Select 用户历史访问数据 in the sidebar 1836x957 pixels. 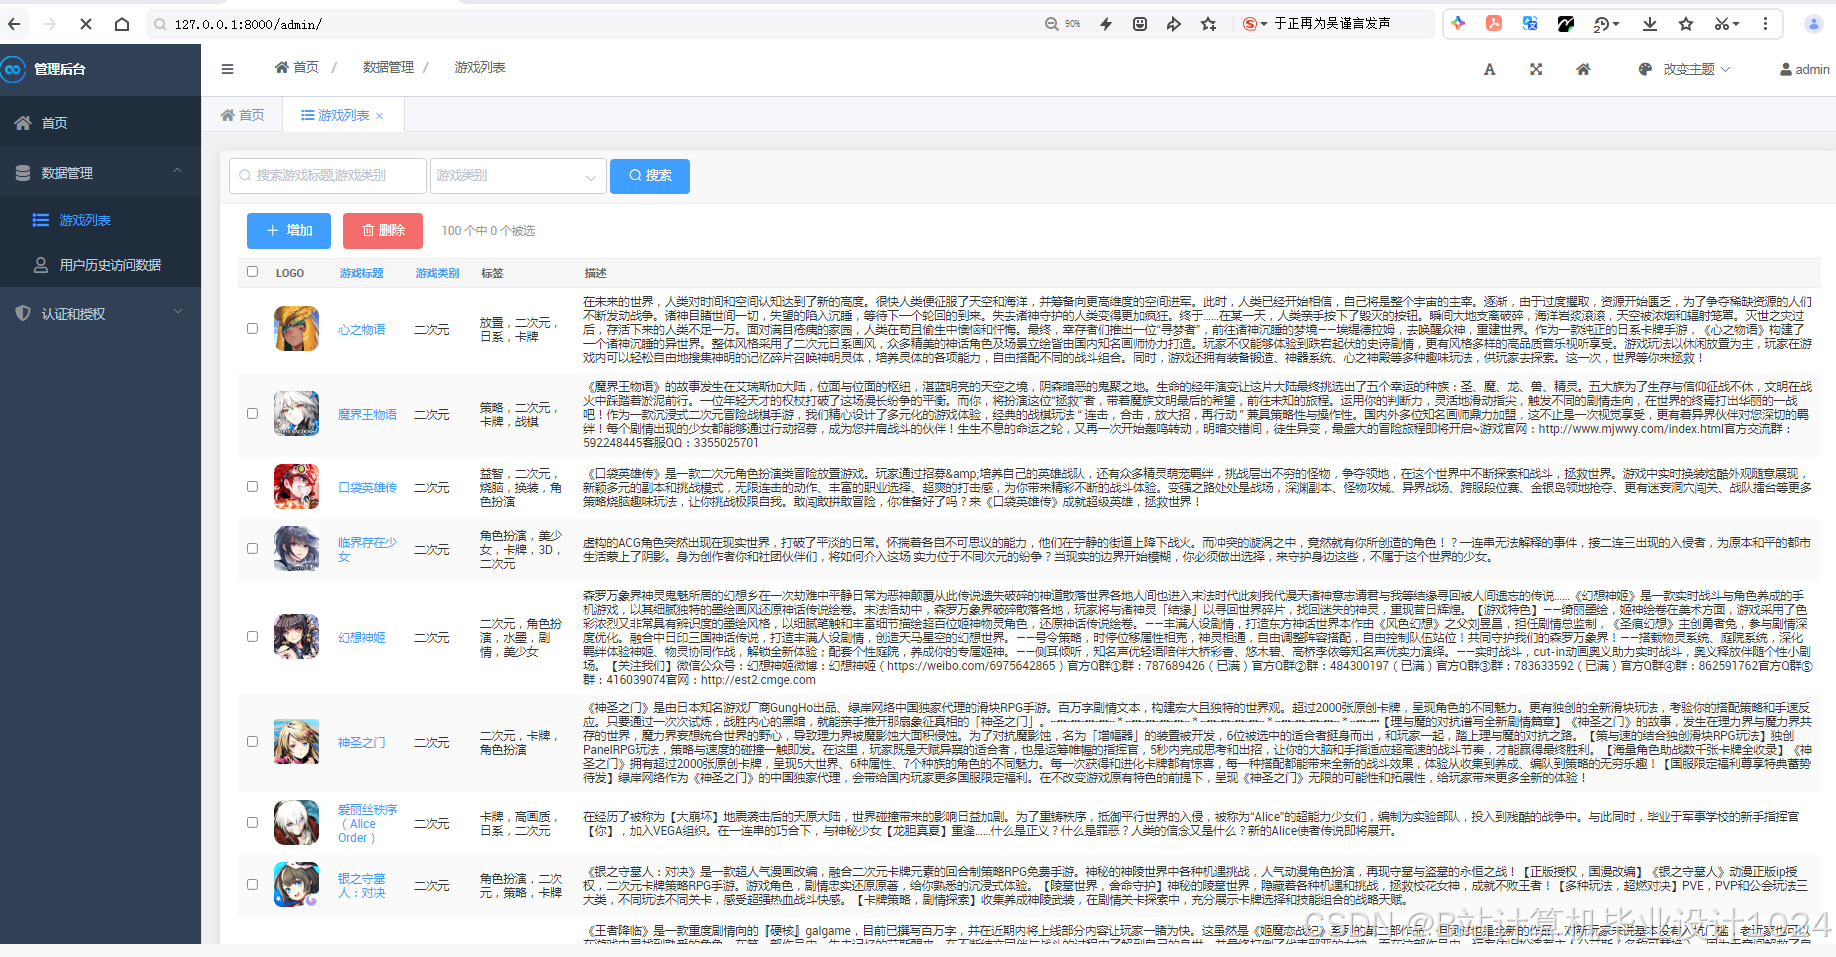pyautogui.click(x=100, y=265)
